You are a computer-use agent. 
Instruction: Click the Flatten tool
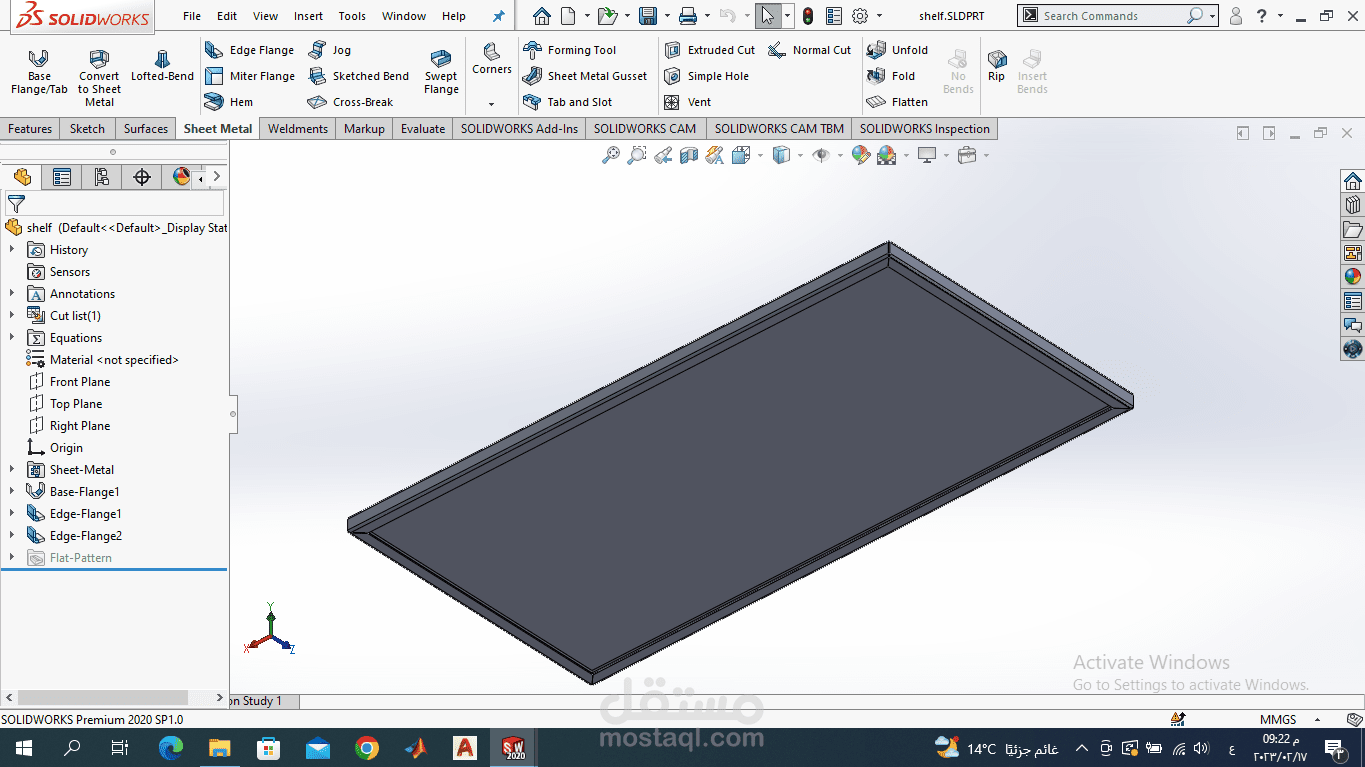(x=898, y=102)
